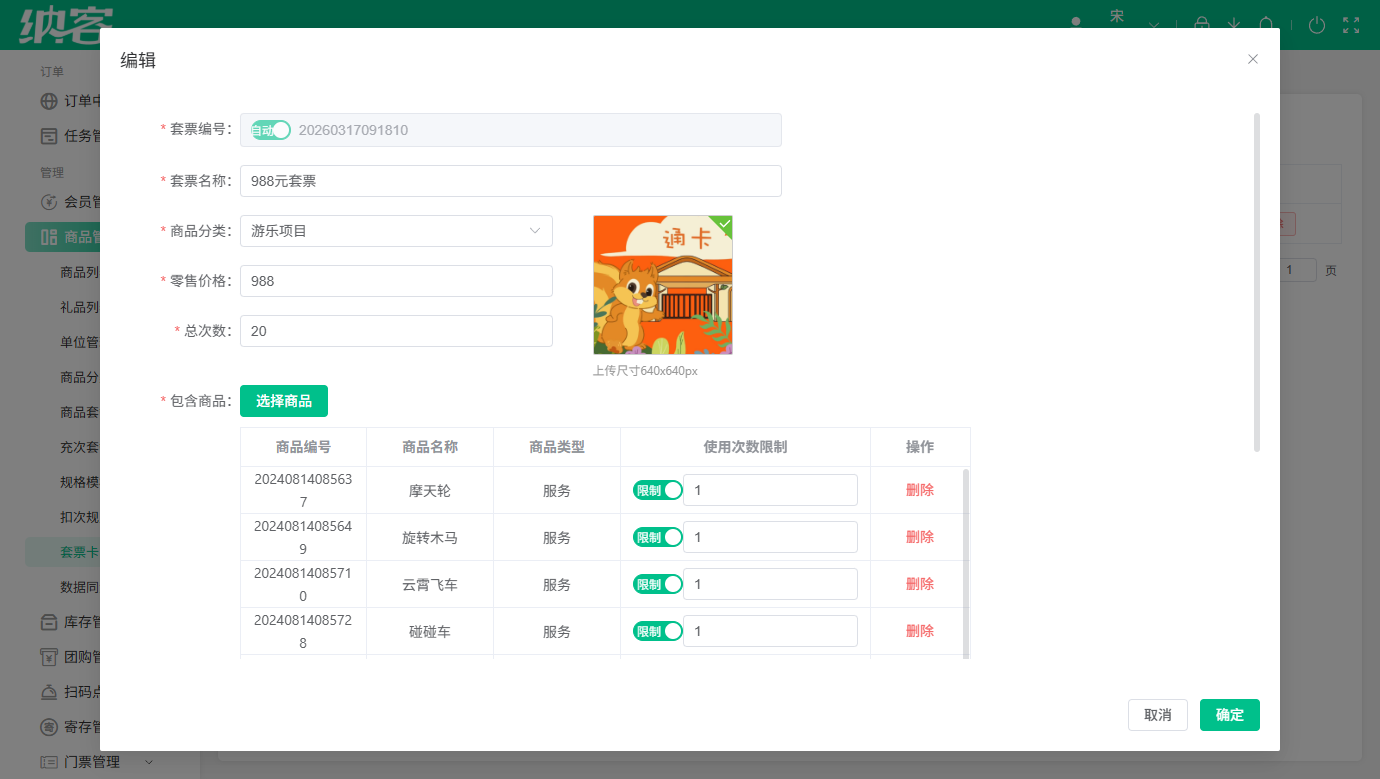
Task: Open 充次套 submenu item in sidebar
Action: pos(79,447)
